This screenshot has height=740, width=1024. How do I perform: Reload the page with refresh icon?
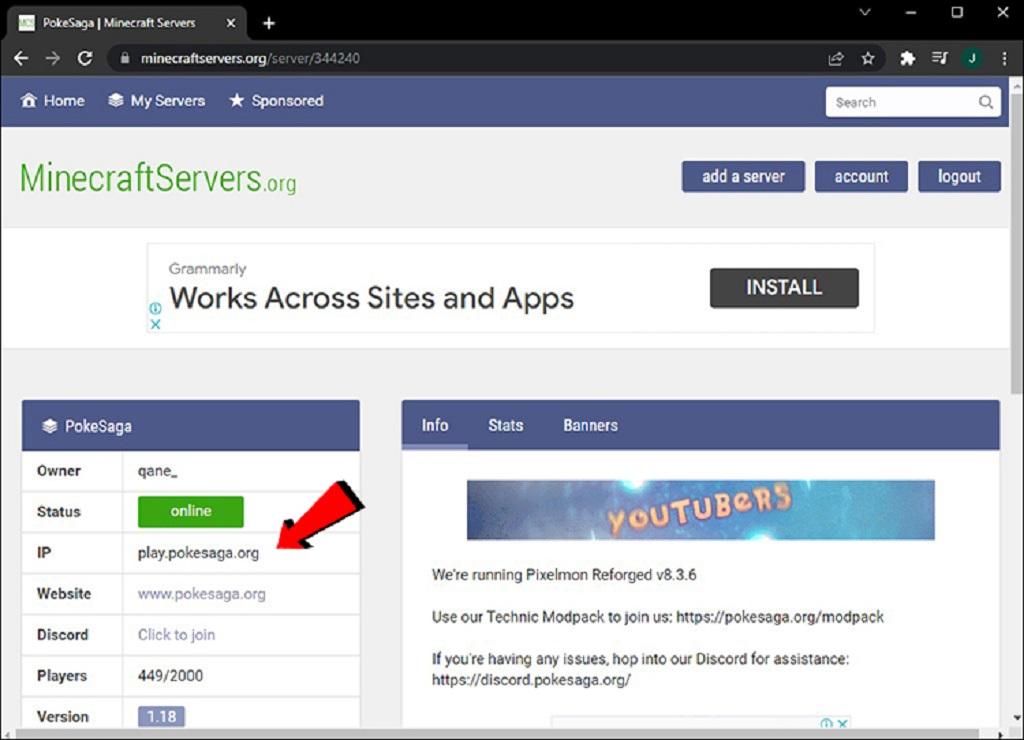[85, 58]
